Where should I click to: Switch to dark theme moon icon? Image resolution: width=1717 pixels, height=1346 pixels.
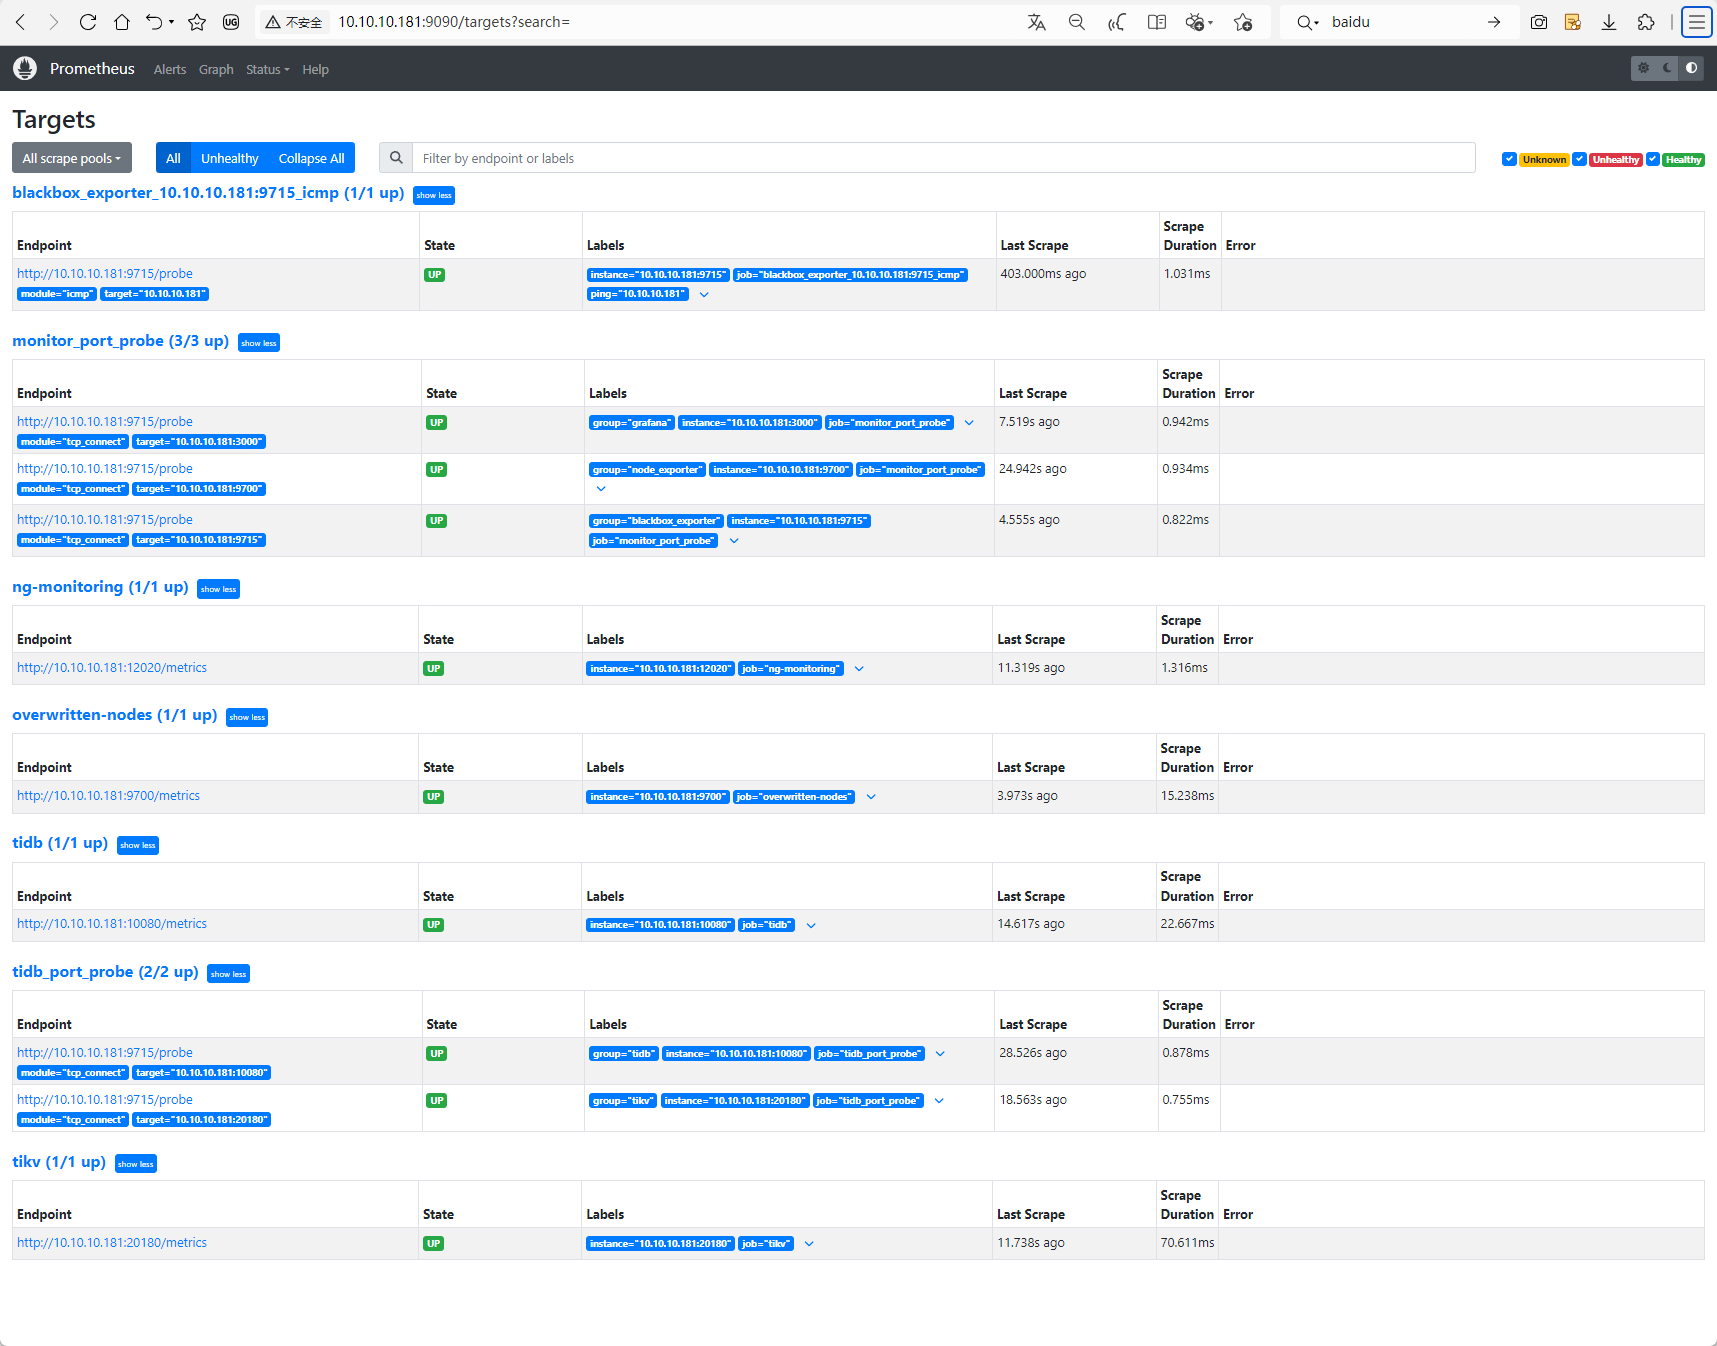(x=1667, y=68)
